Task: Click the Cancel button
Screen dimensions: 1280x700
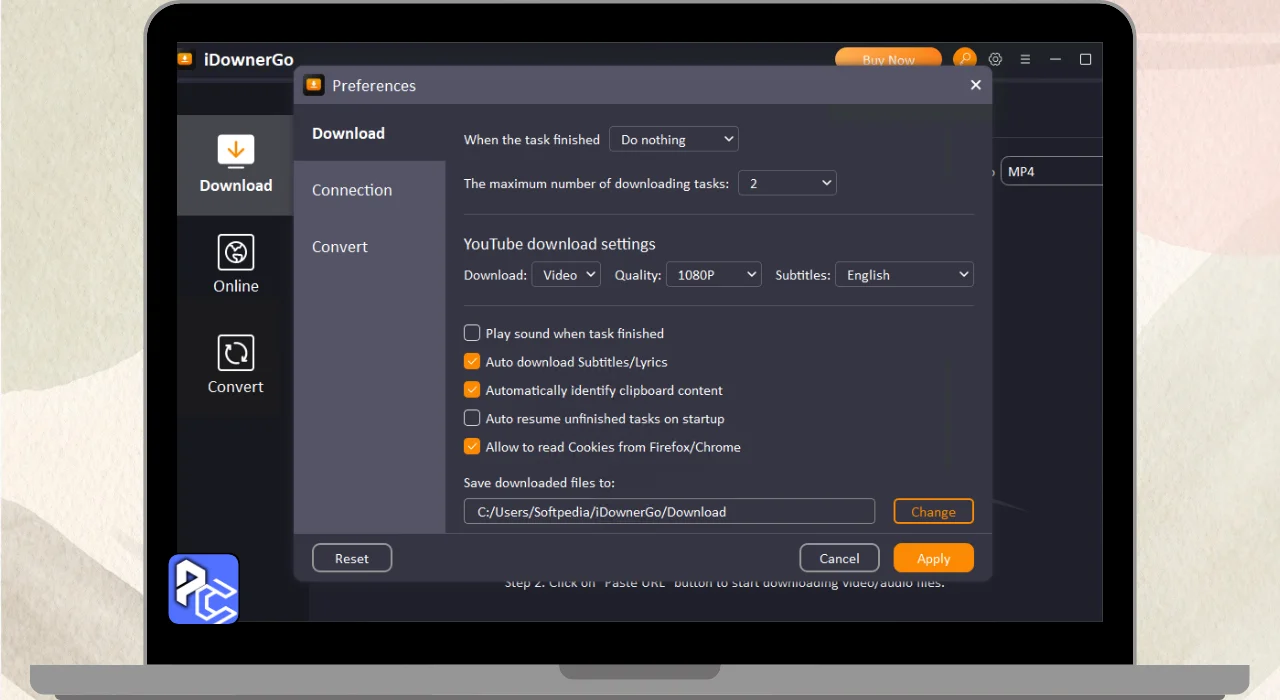Action: [x=839, y=558]
